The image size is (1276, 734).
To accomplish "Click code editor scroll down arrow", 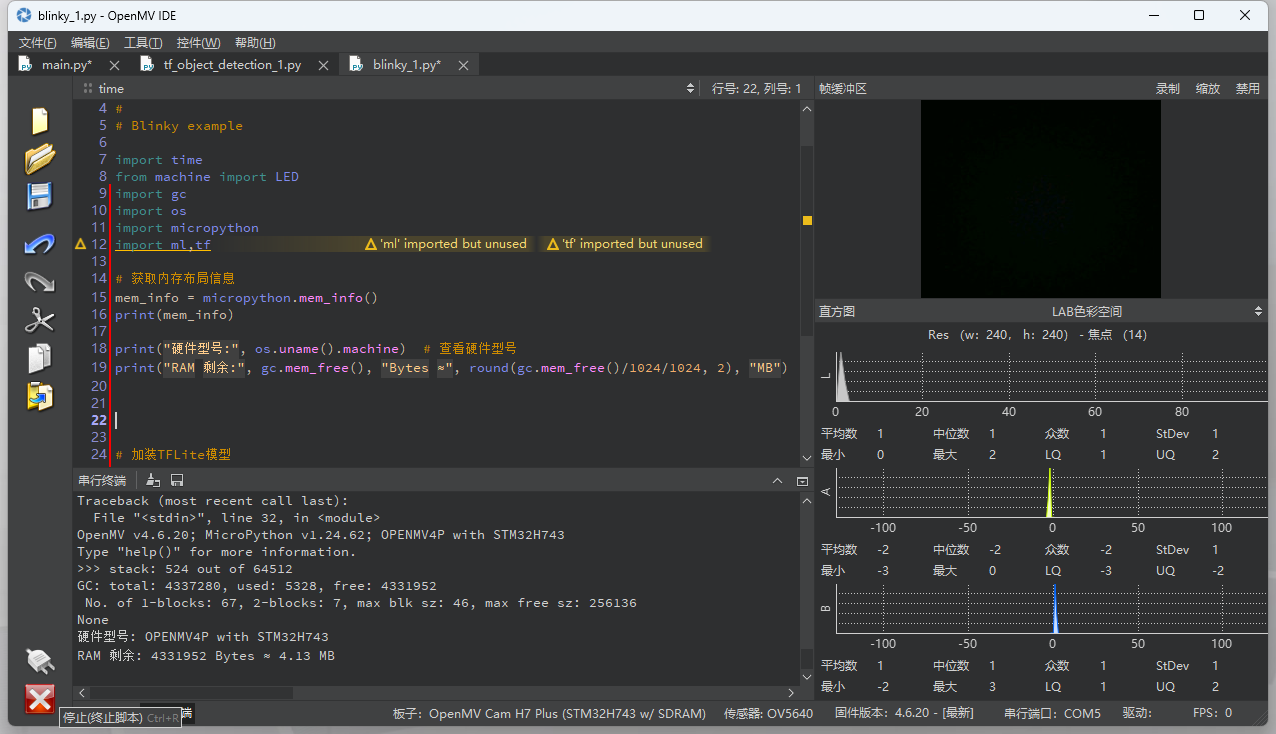I will pos(807,458).
